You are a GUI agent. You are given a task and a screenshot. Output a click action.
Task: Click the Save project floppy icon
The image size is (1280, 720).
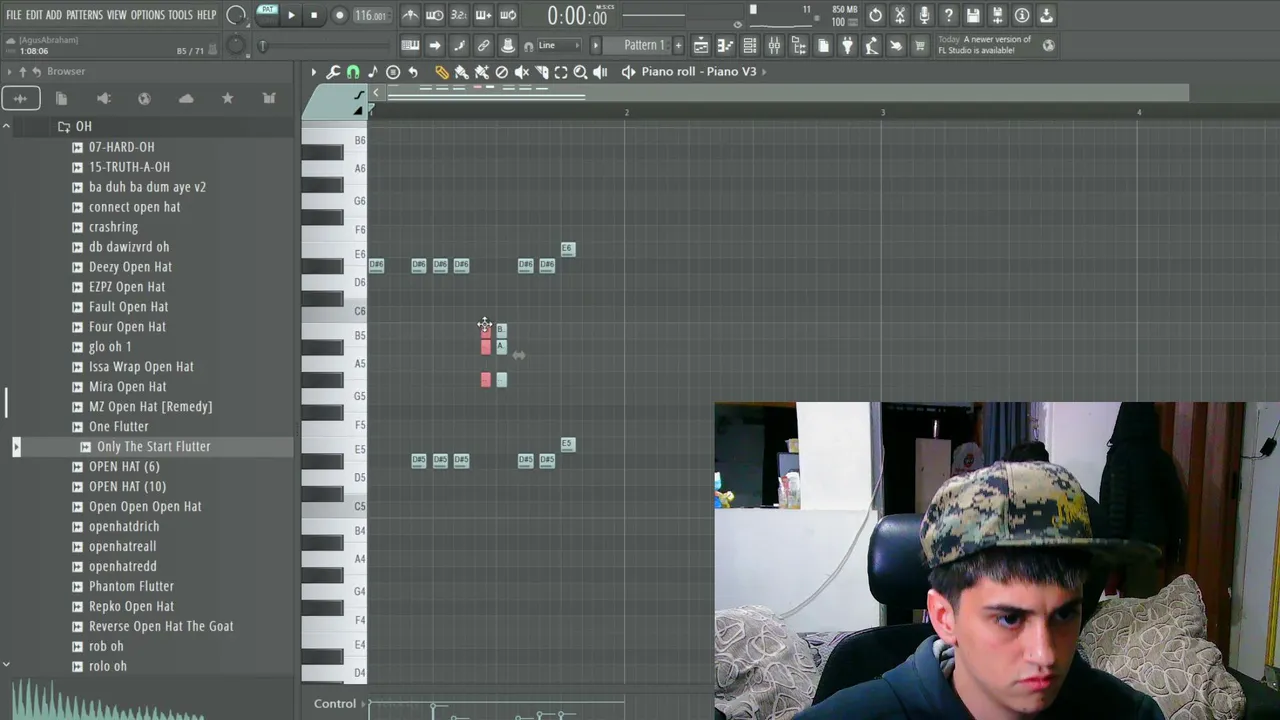[x=973, y=15]
